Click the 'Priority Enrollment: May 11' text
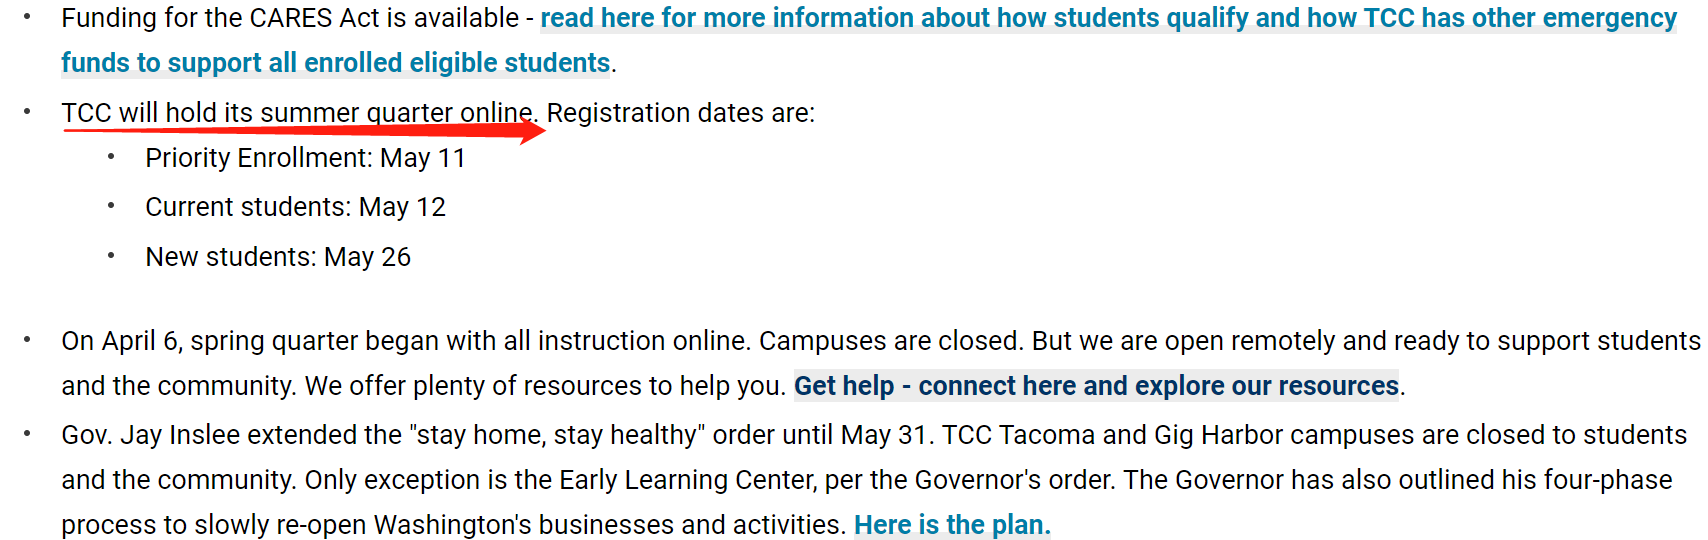 point(305,158)
